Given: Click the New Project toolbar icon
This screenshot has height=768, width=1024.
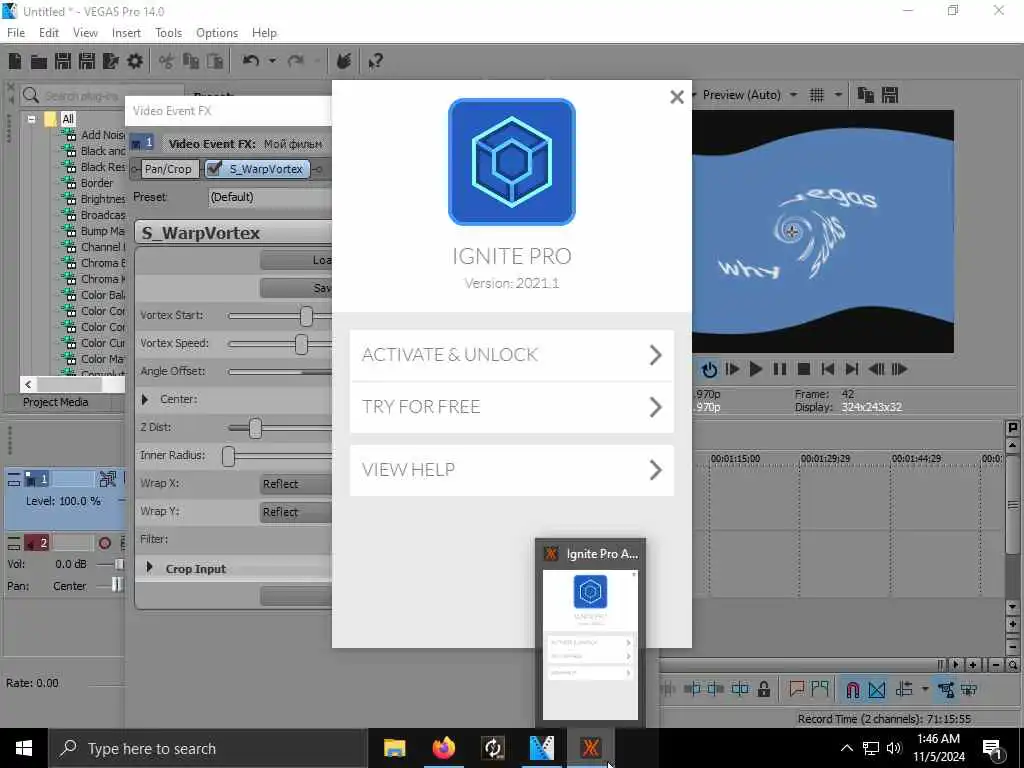Looking at the screenshot, I should [15, 61].
